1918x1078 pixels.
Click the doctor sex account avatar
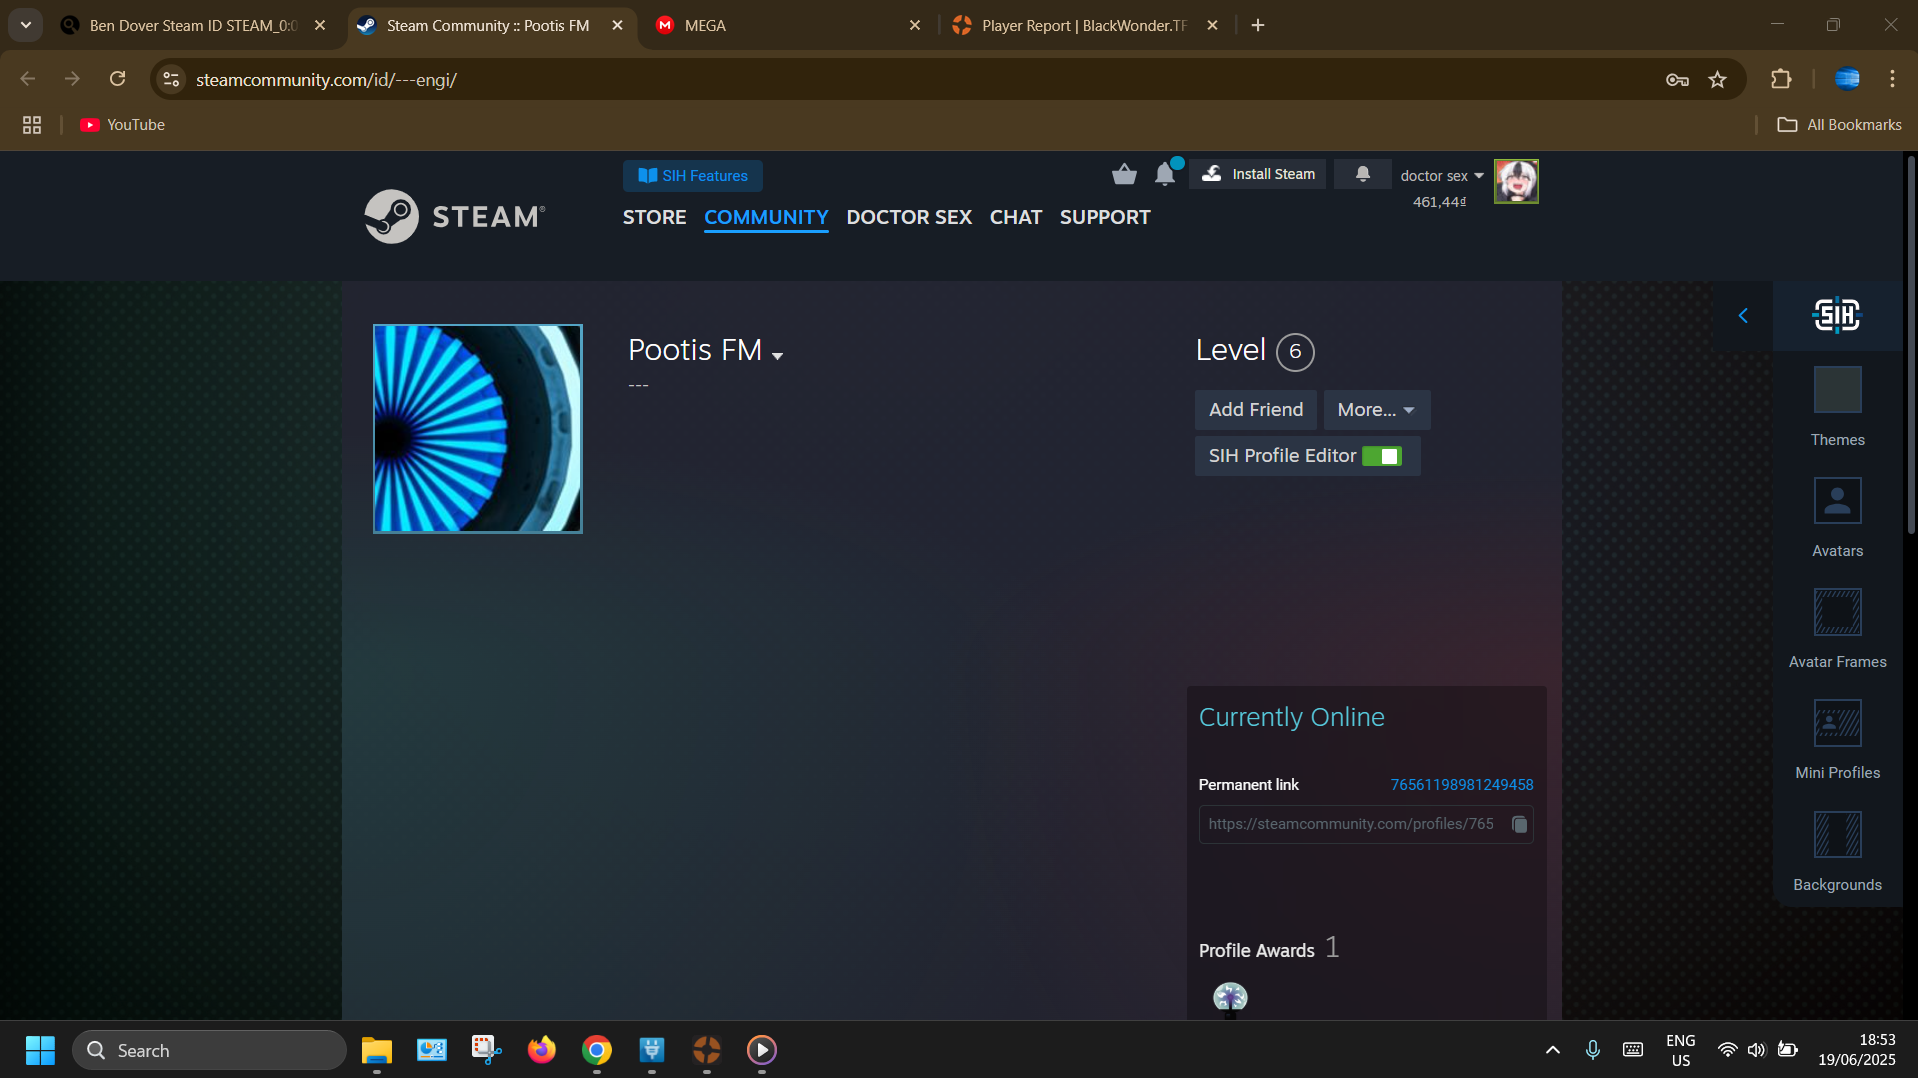(1516, 181)
